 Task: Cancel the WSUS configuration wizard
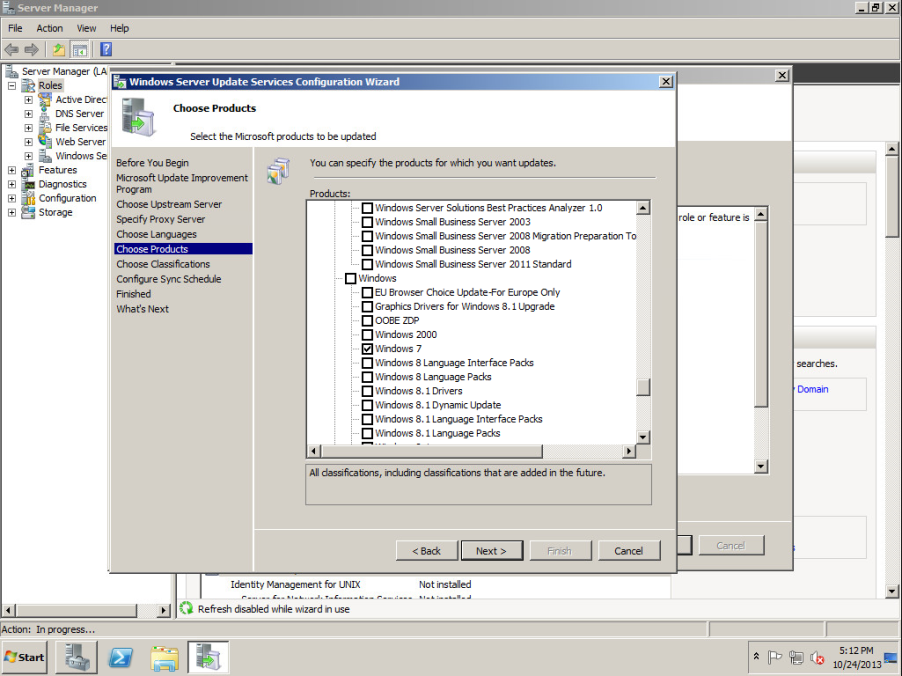(x=629, y=551)
